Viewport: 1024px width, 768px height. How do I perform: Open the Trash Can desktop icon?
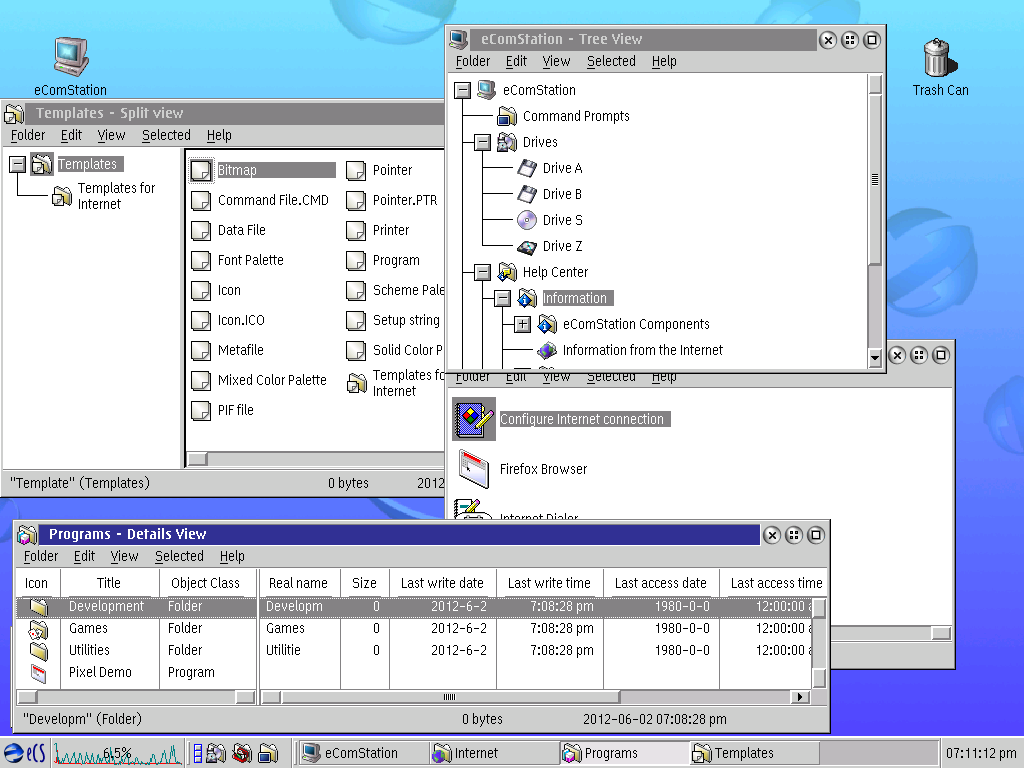click(x=939, y=57)
